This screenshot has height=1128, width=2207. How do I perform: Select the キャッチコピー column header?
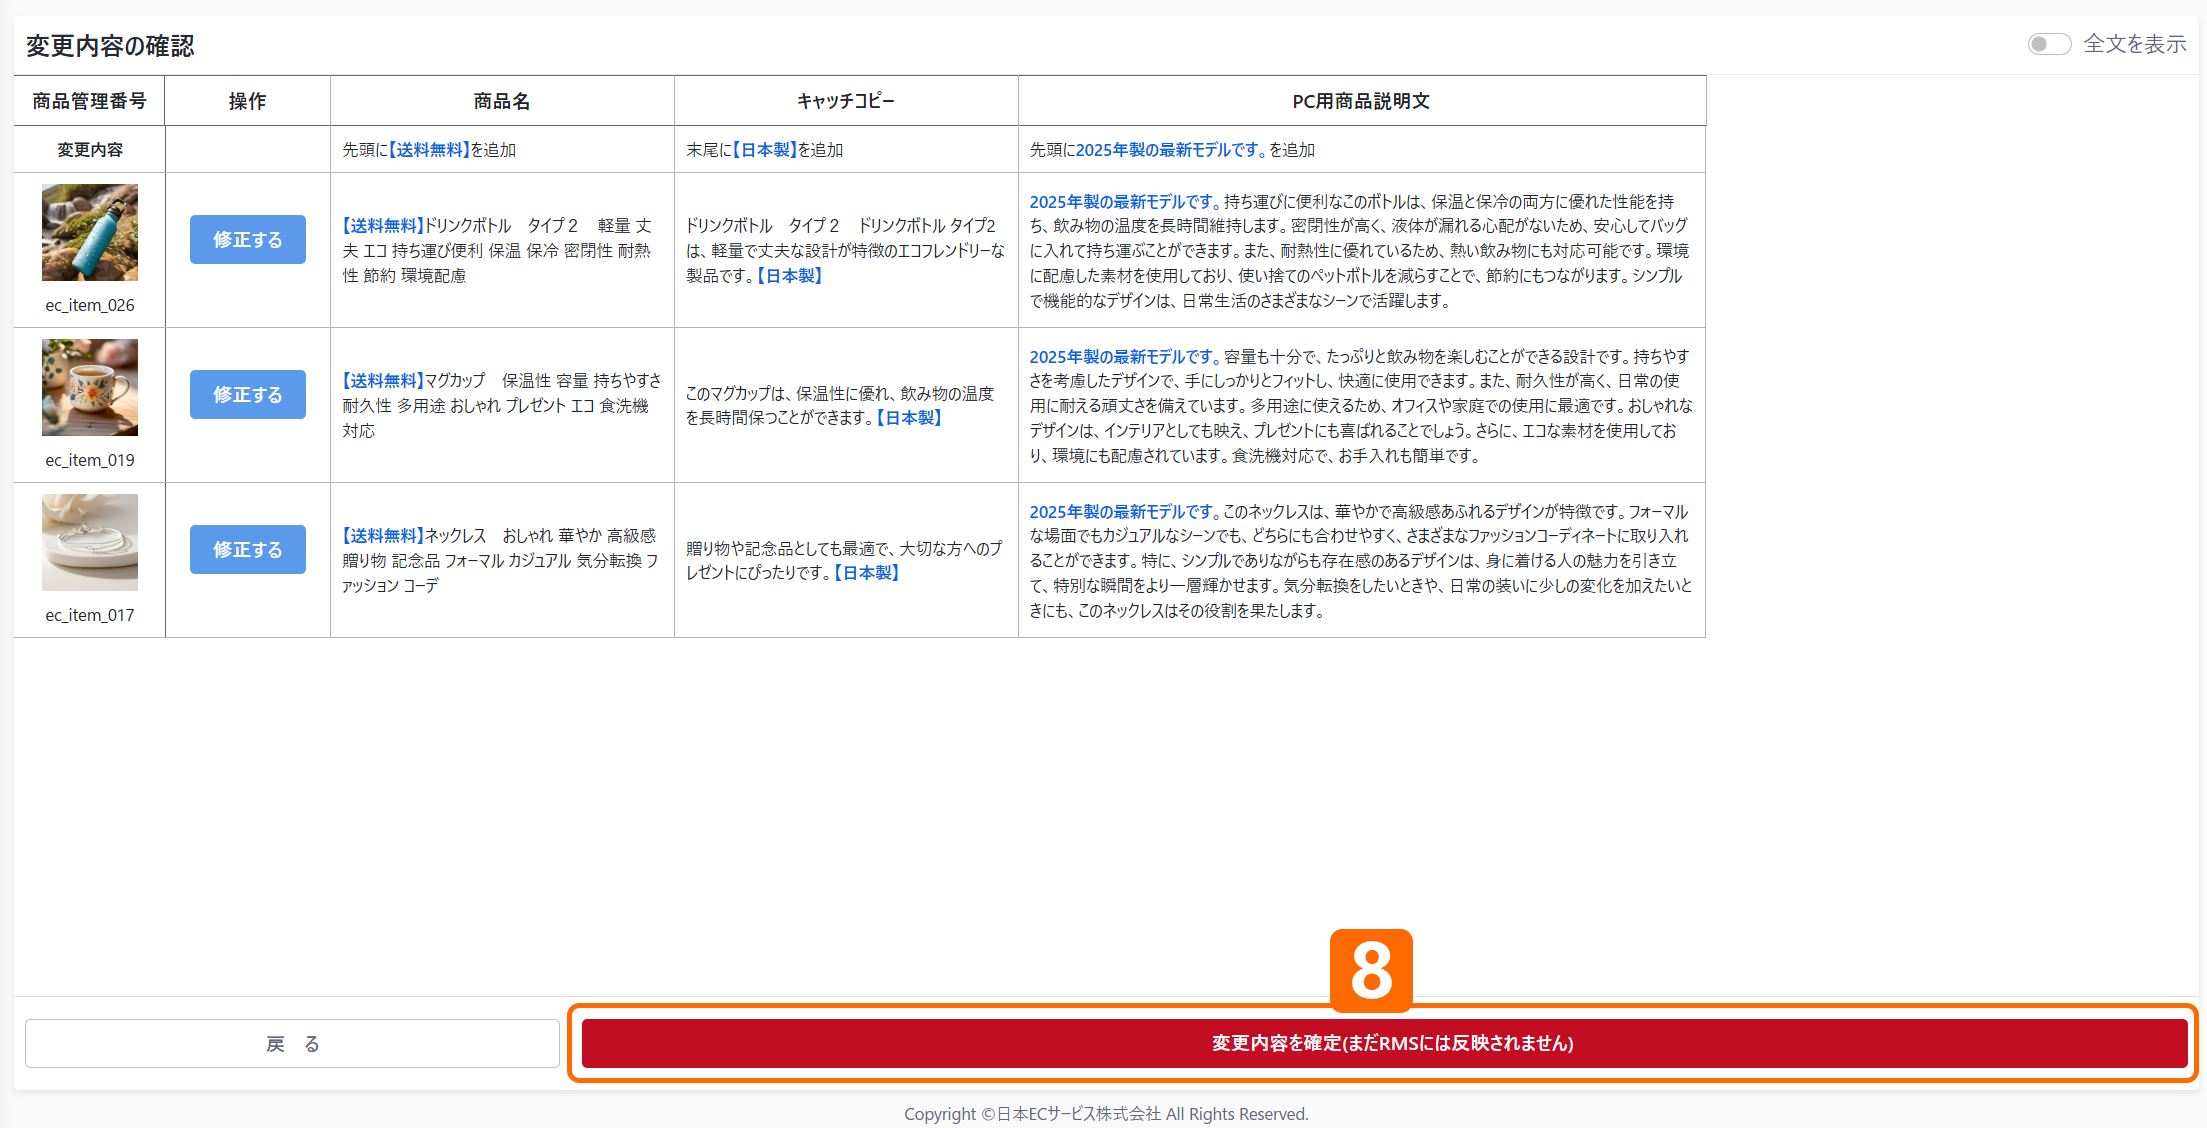[846, 101]
